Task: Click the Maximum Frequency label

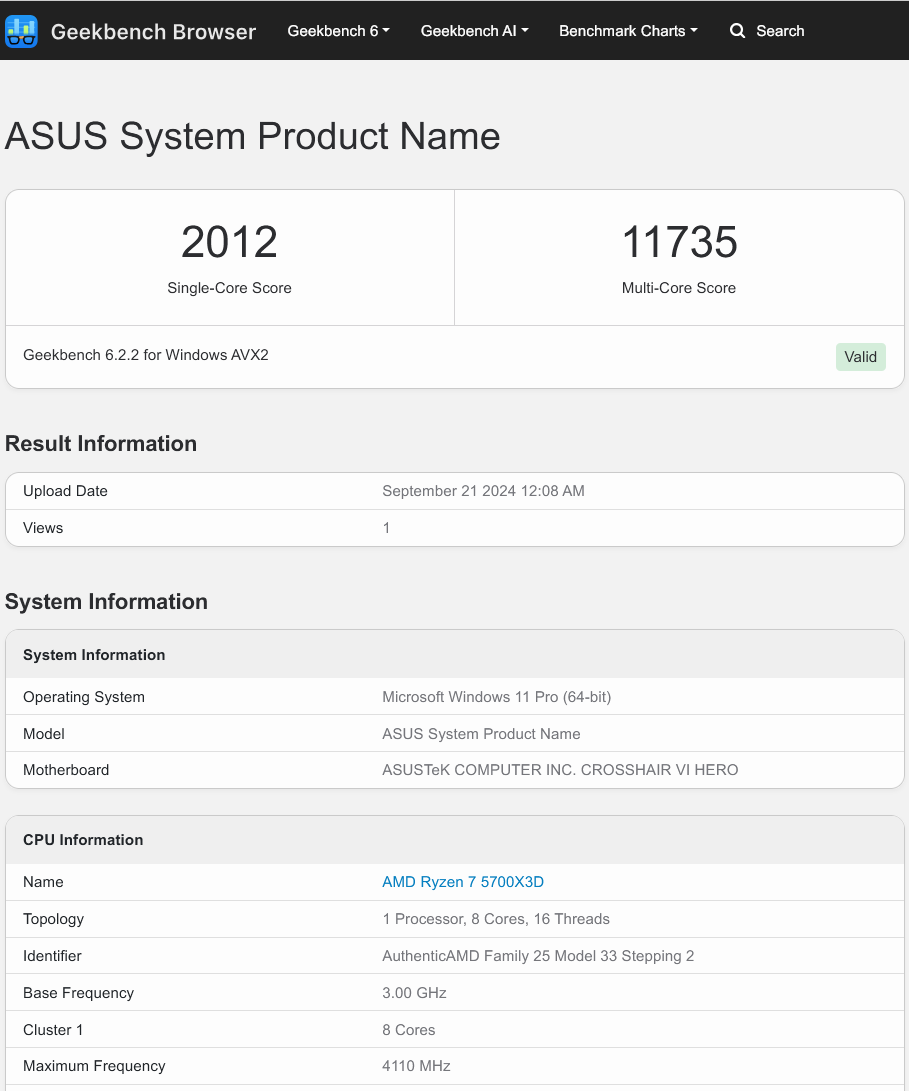Action: 94,1066
